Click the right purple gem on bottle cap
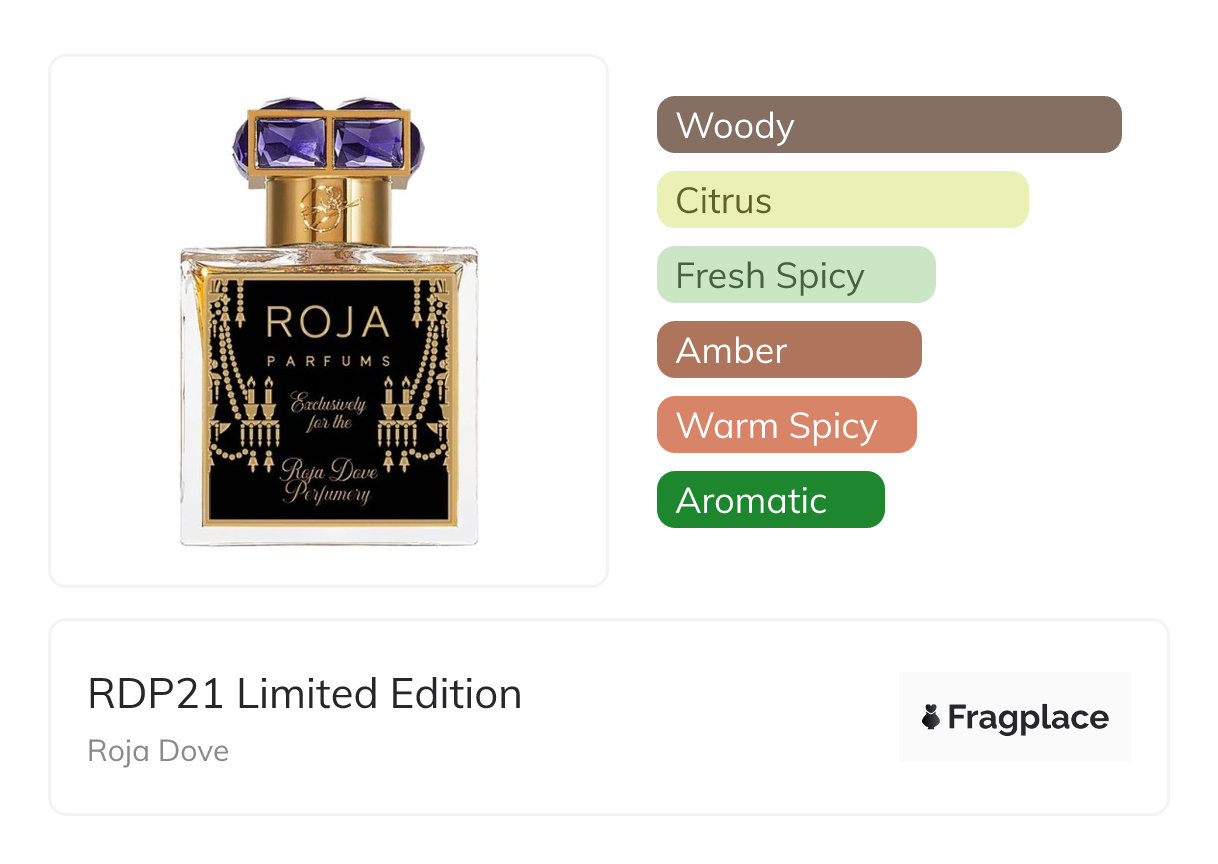This screenshot has width=1218, height=864. (x=370, y=140)
